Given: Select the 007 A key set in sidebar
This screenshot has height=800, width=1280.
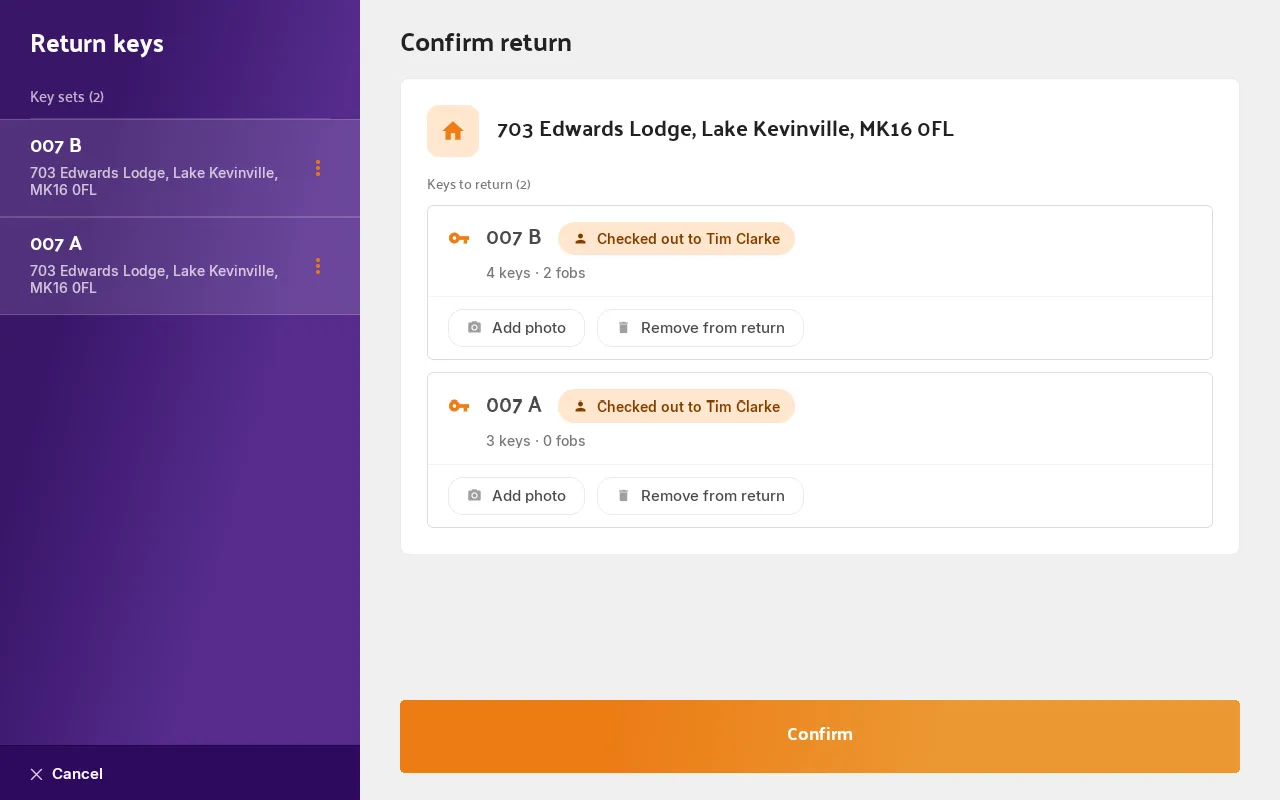Looking at the screenshot, I should pos(180,266).
